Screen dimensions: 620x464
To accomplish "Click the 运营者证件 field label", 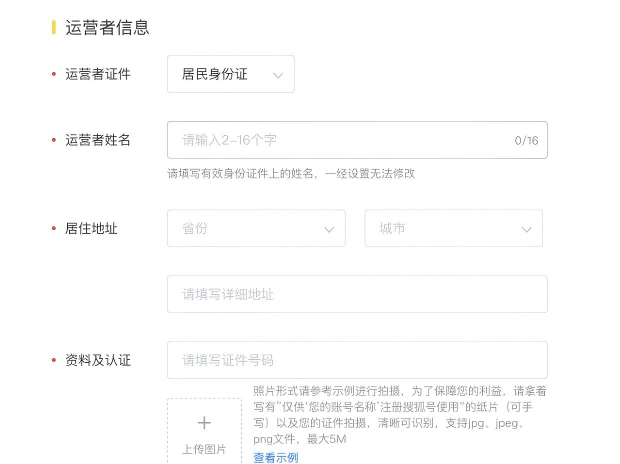I will click(x=98, y=74).
